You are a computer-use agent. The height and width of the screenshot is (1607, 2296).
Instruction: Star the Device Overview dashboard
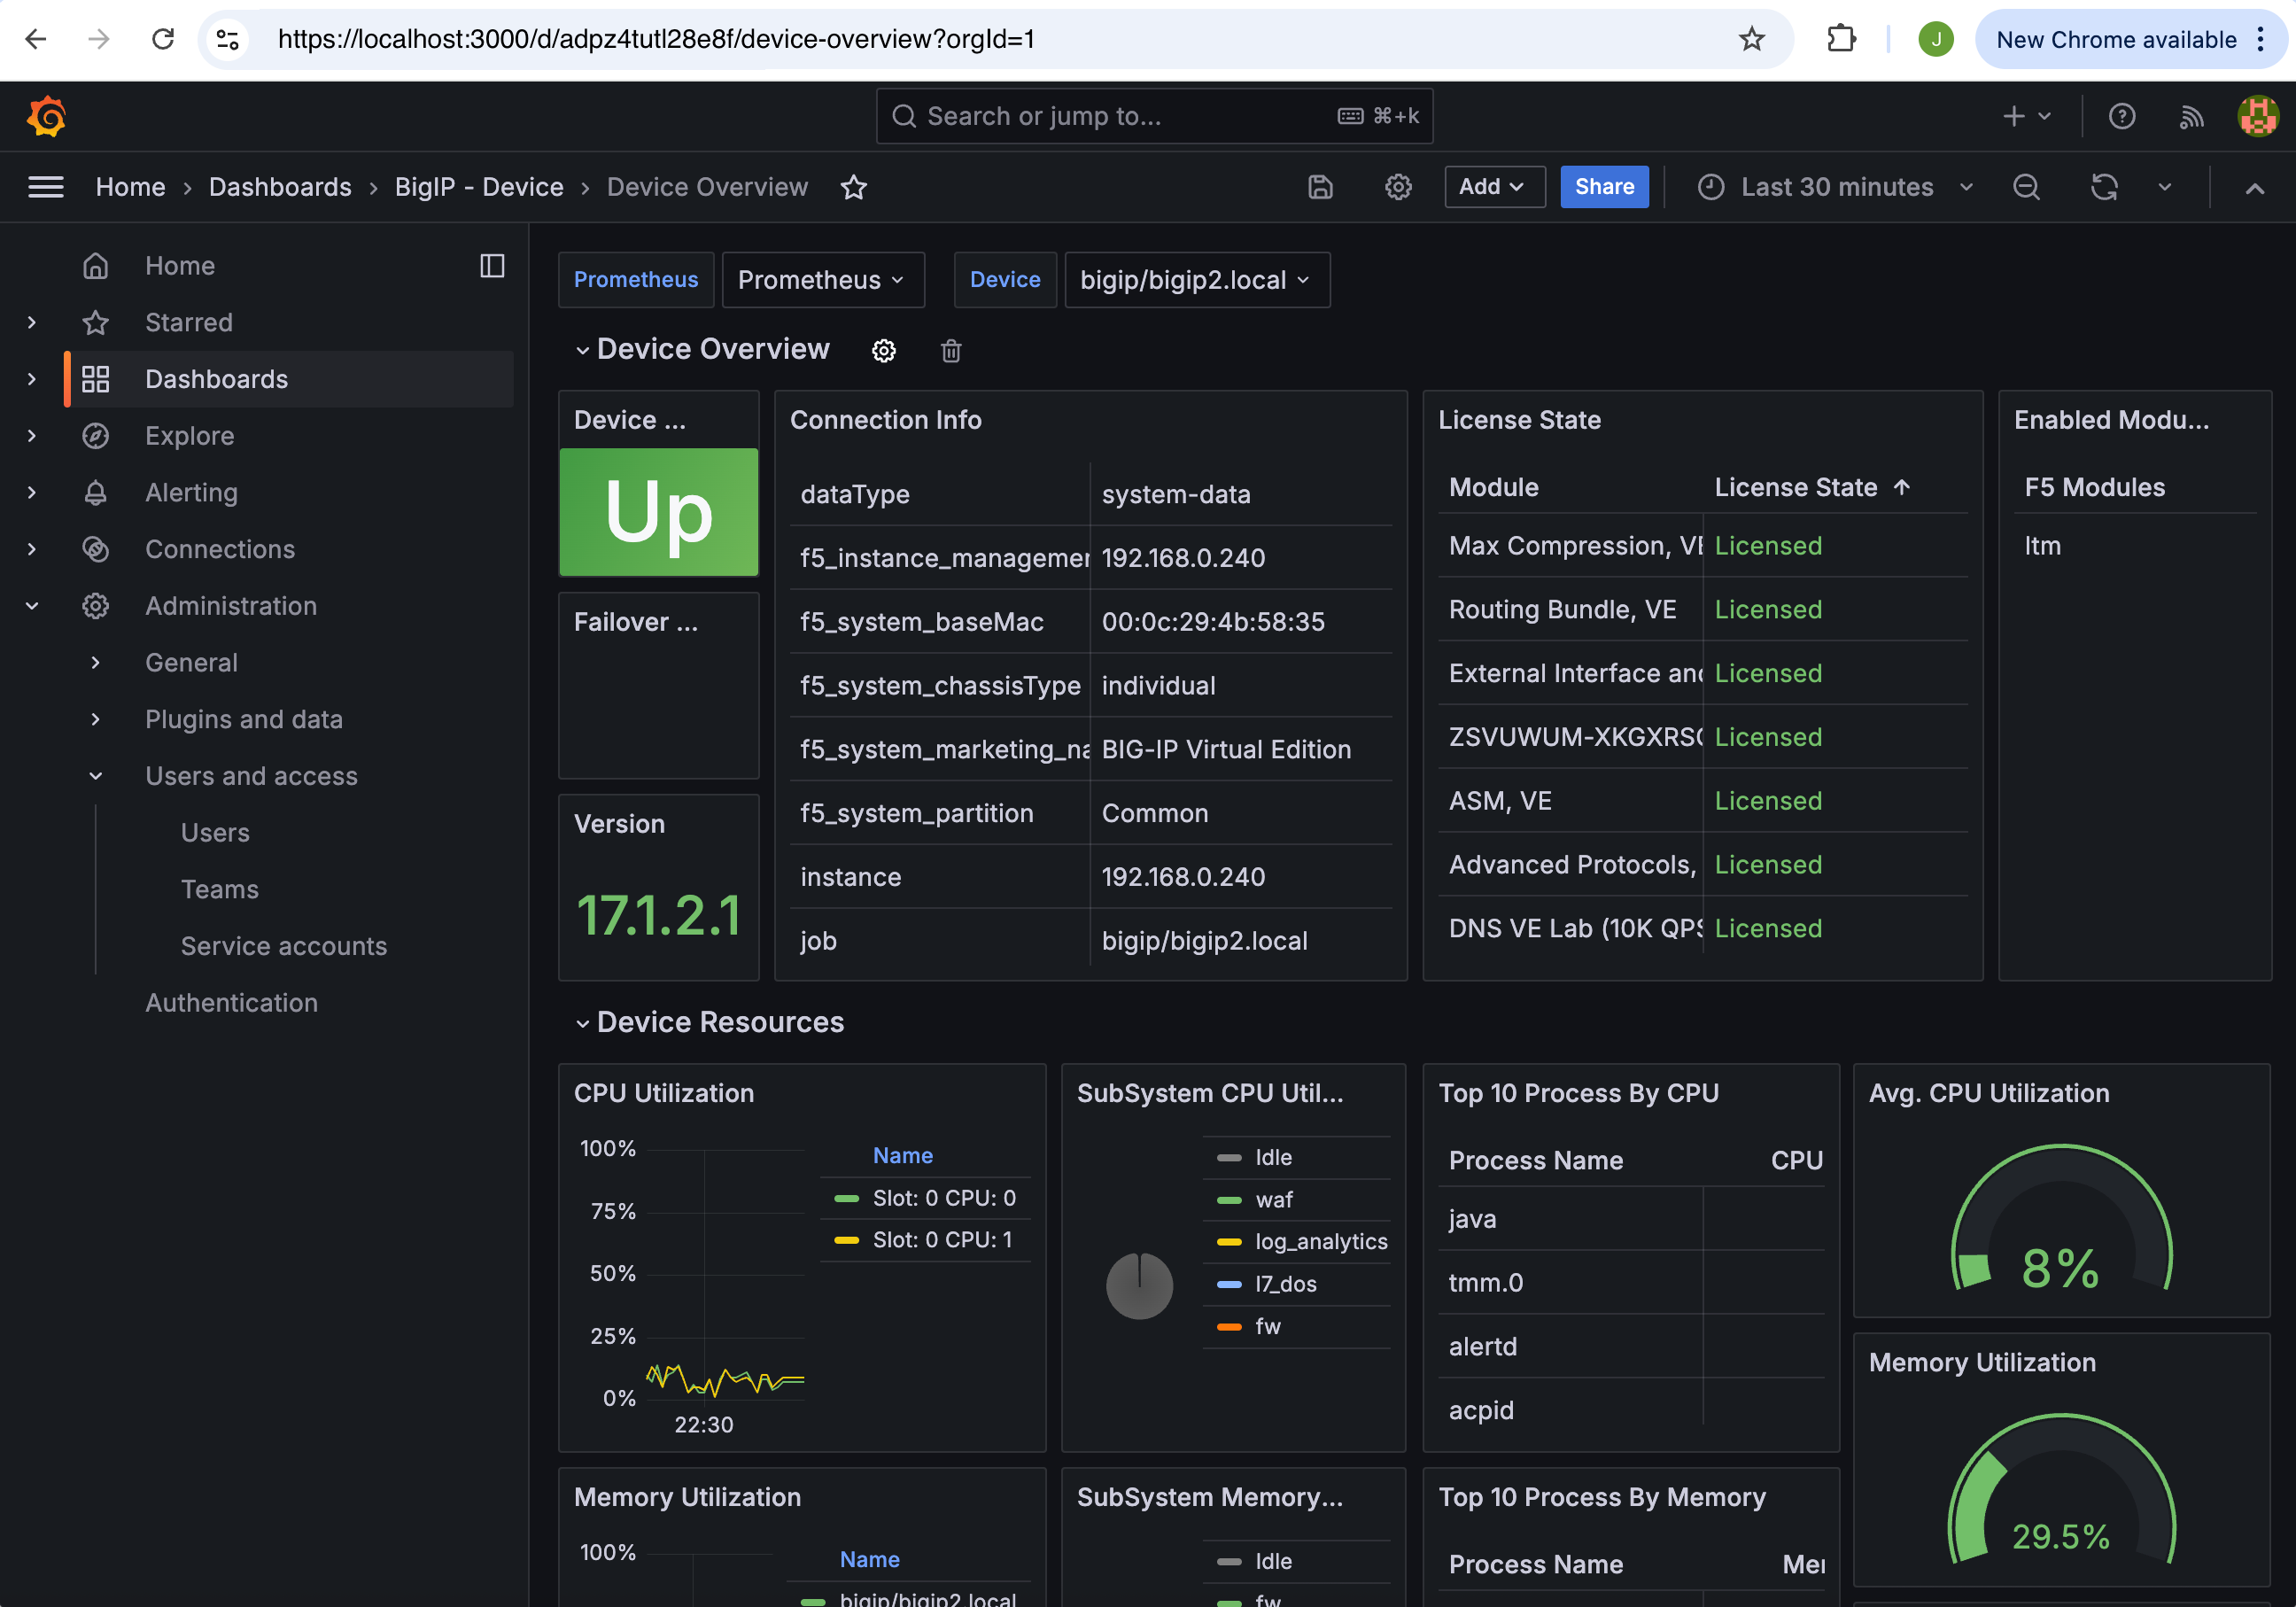coord(854,187)
